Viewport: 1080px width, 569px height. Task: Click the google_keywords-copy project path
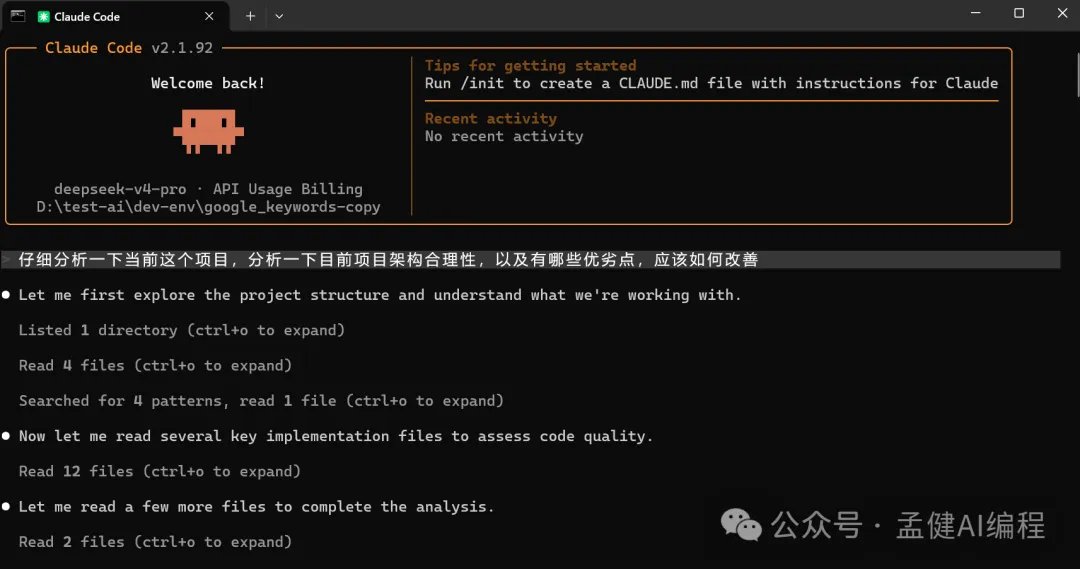tap(208, 207)
